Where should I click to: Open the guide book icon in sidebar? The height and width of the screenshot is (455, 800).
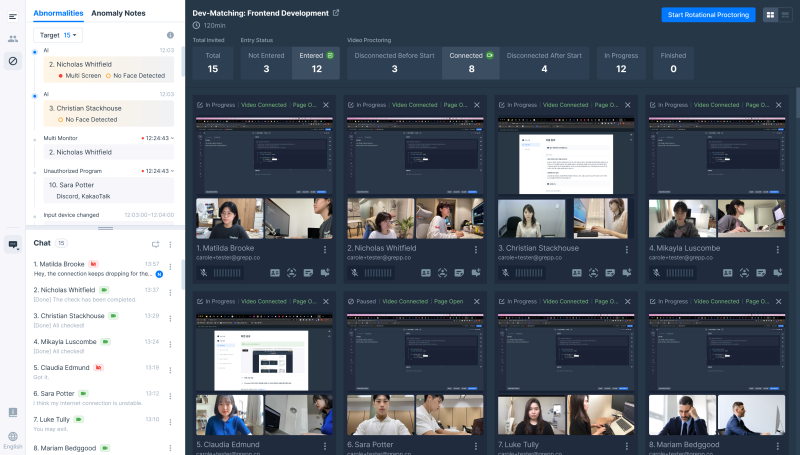coord(13,412)
